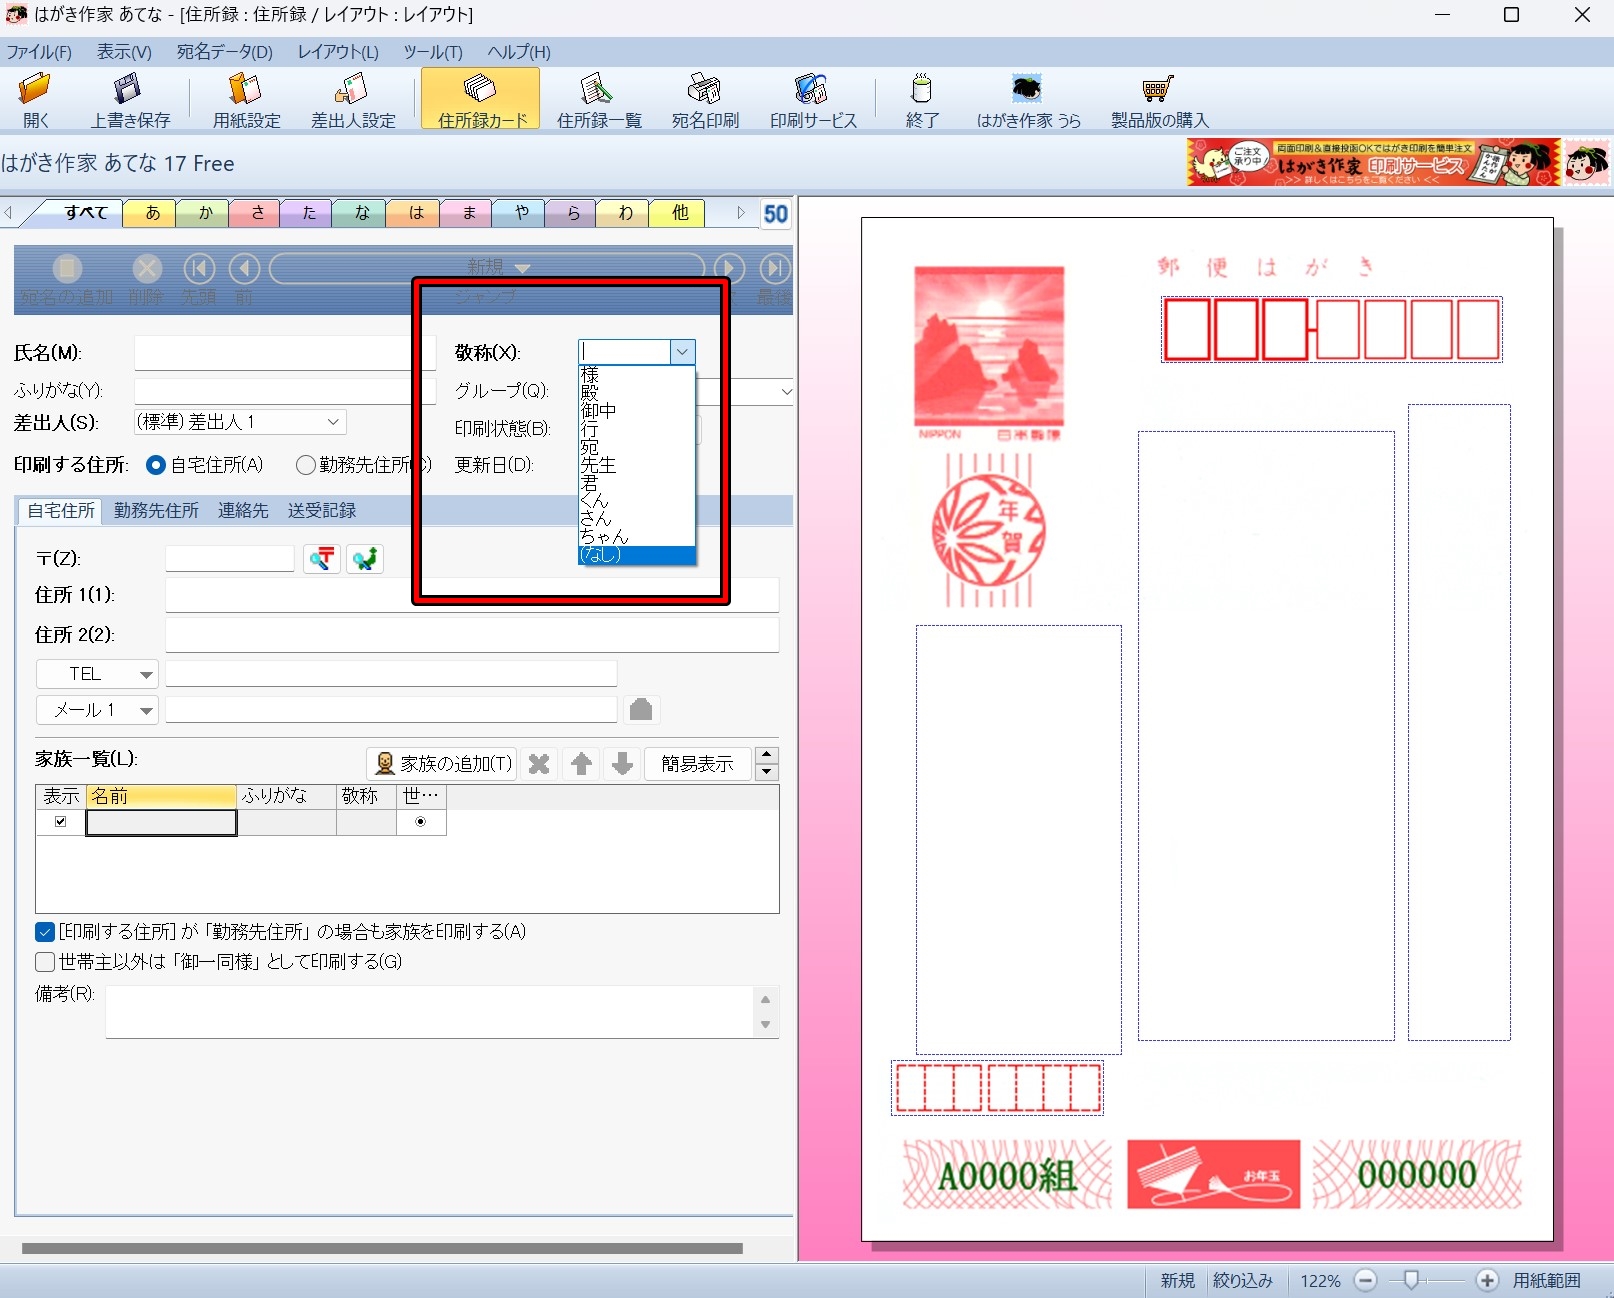Select the 自宅住所(A) radio button

tap(156, 465)
